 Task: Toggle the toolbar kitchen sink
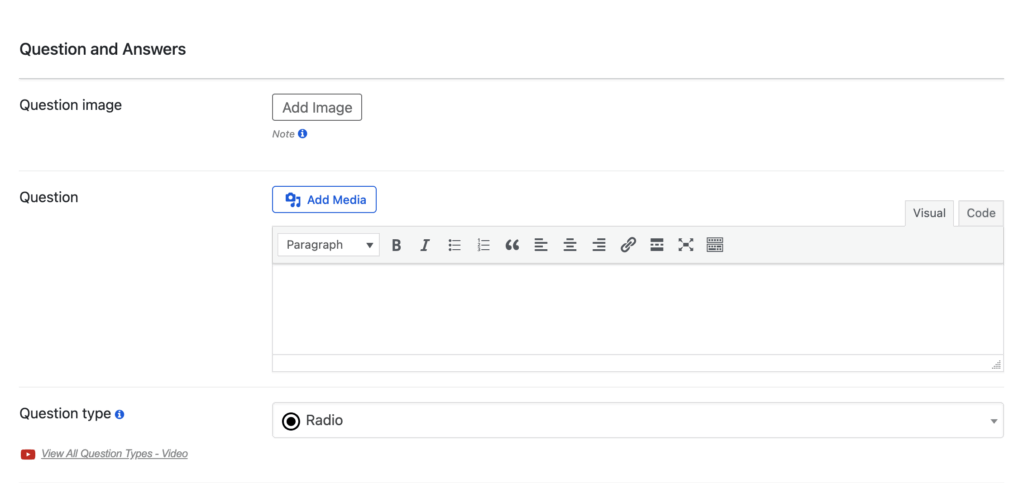(x=715, y=245)
